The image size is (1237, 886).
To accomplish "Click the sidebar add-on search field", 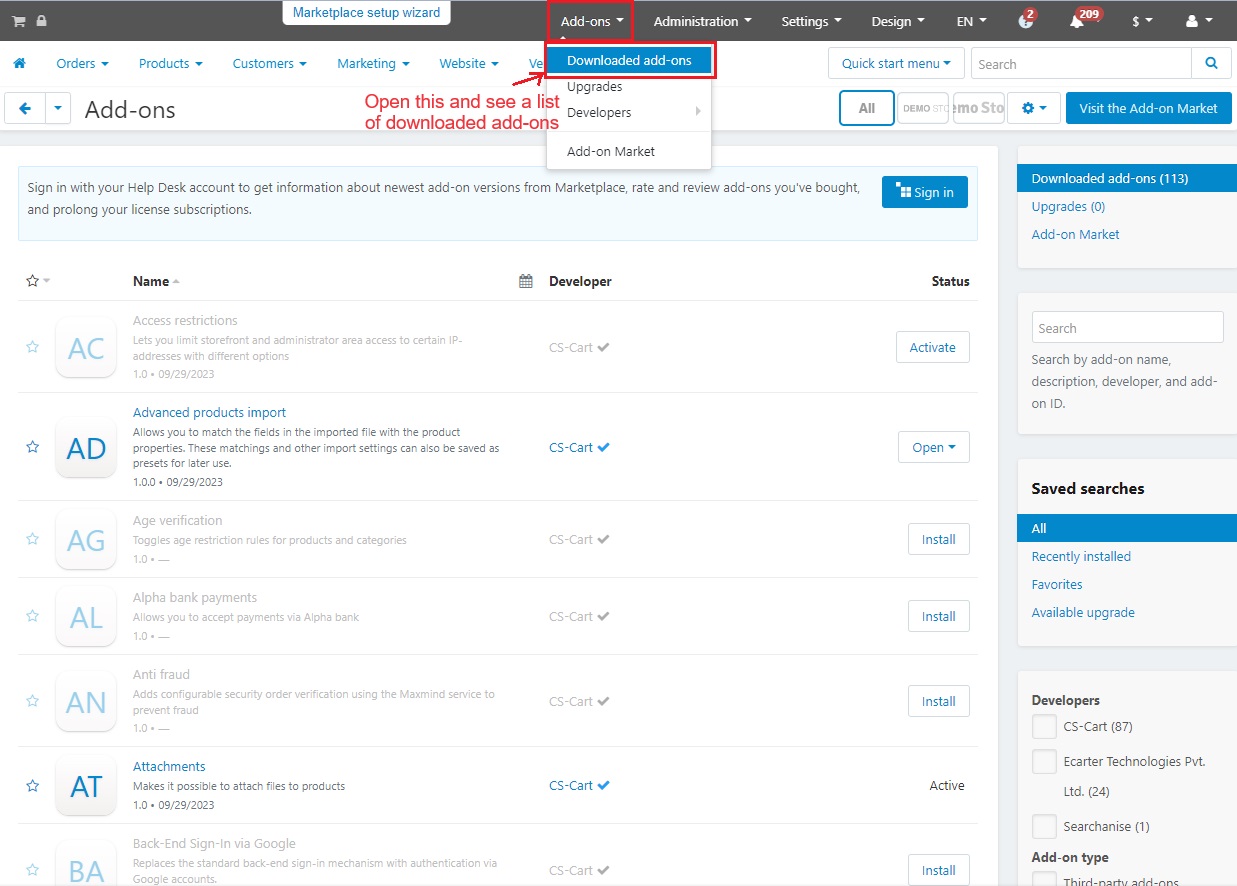I will coord(1127,328).
